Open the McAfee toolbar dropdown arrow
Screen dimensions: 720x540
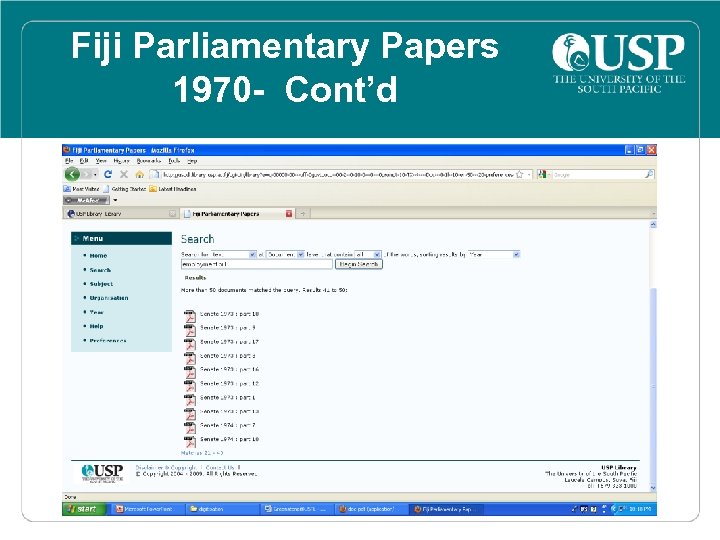pyautogui.click(x=115, y=200)
